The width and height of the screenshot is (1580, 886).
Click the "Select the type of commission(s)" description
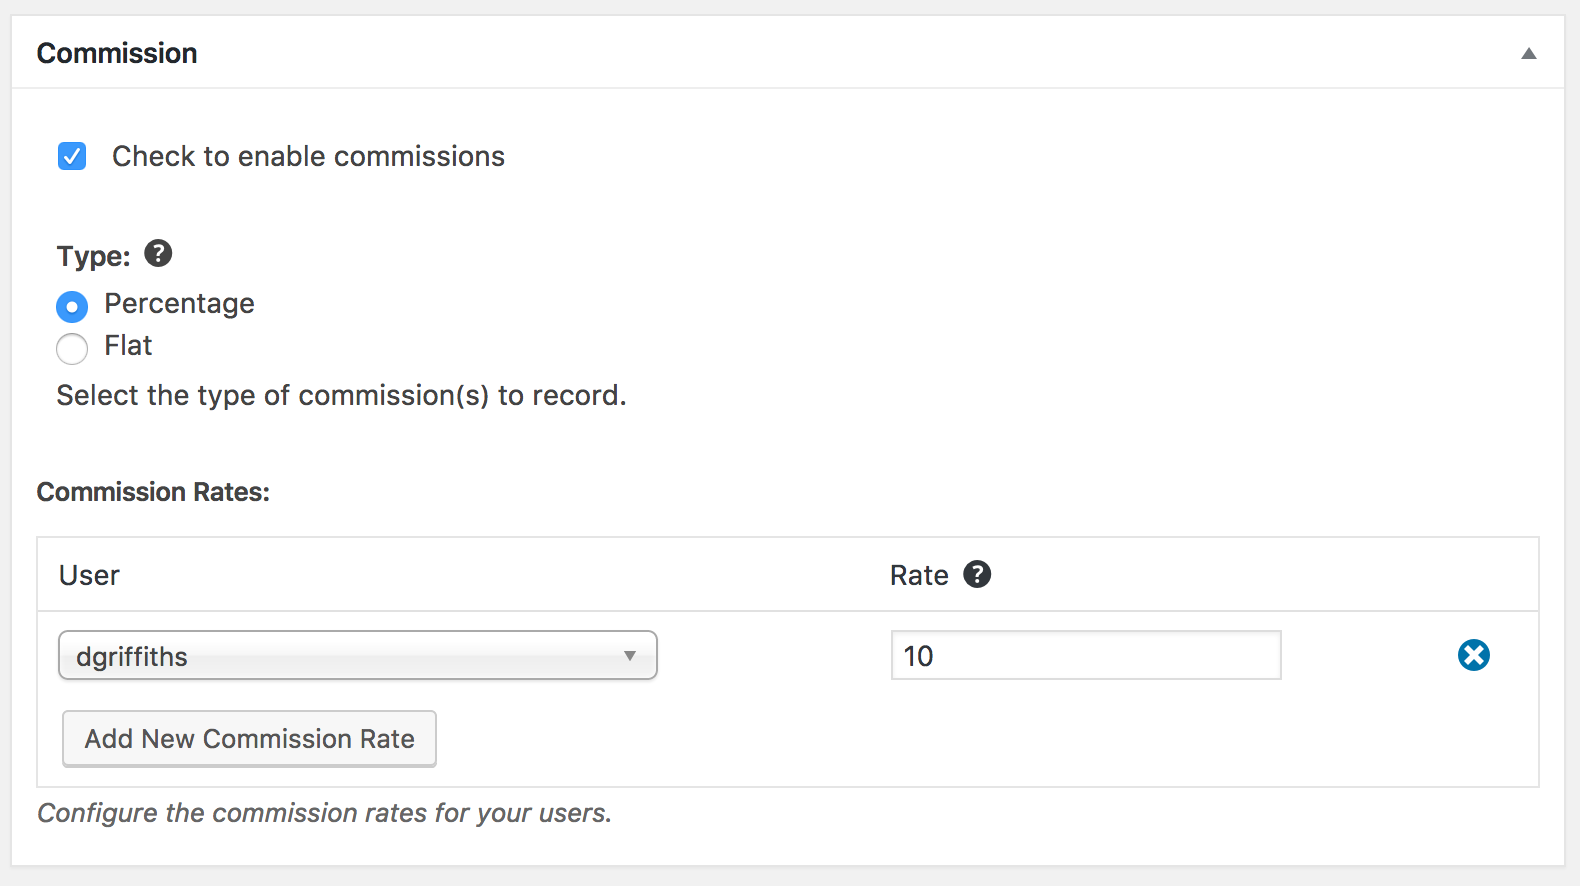pyautogui.click(x=341, y=396)
